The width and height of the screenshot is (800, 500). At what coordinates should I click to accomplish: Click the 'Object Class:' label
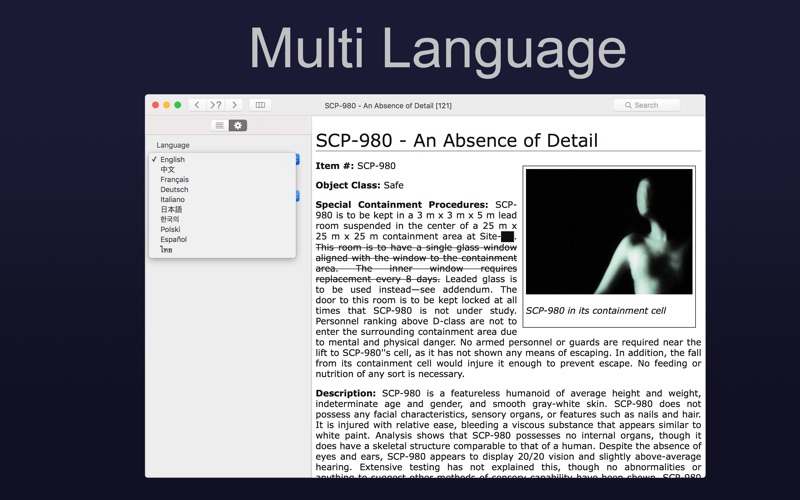(348, 185)
